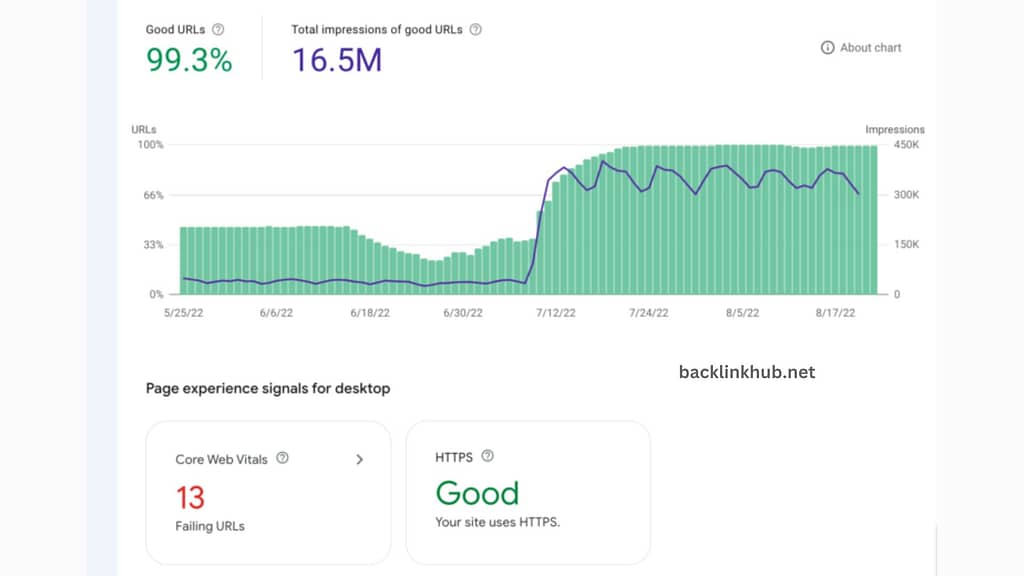
Task: Open the Total impressions help tooltip icon
Action: click(x=475, y=29)
